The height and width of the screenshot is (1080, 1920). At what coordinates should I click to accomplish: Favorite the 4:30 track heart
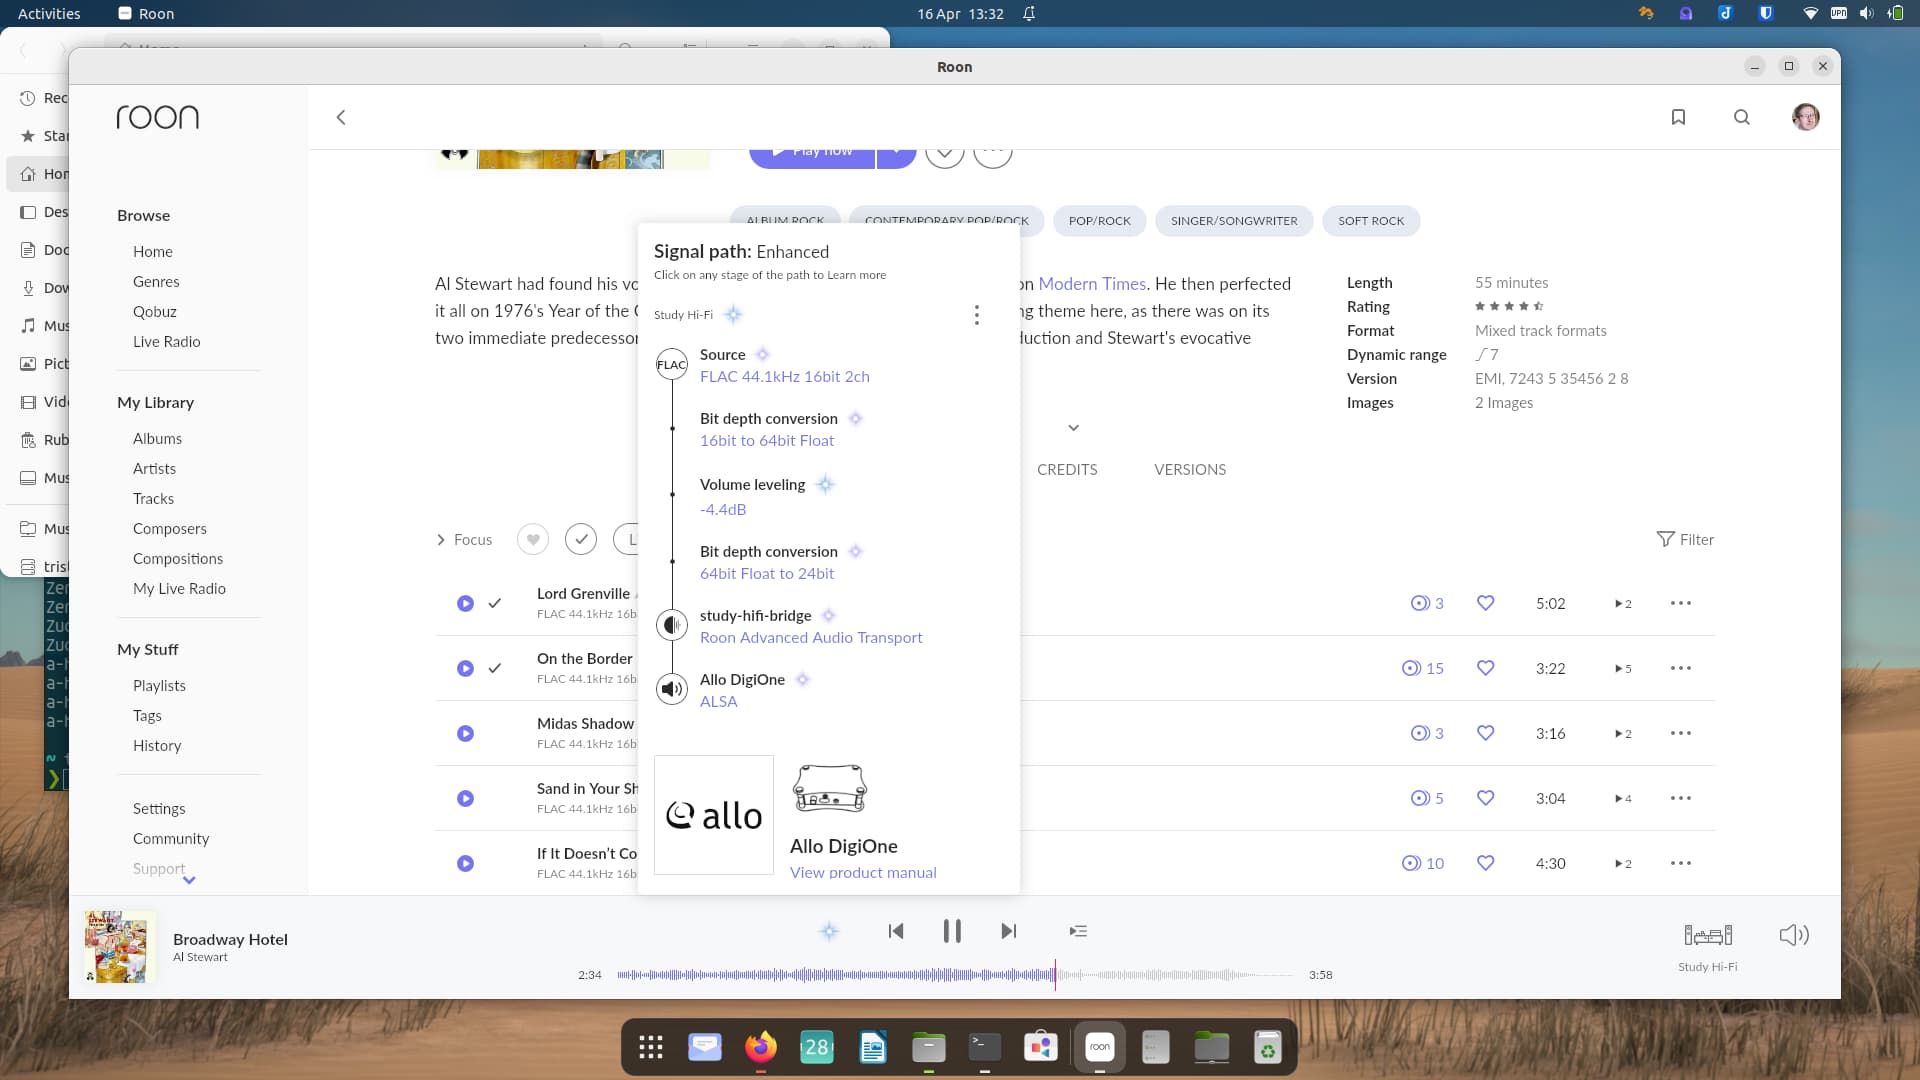pyautogui.click(x=1485, y=863)
